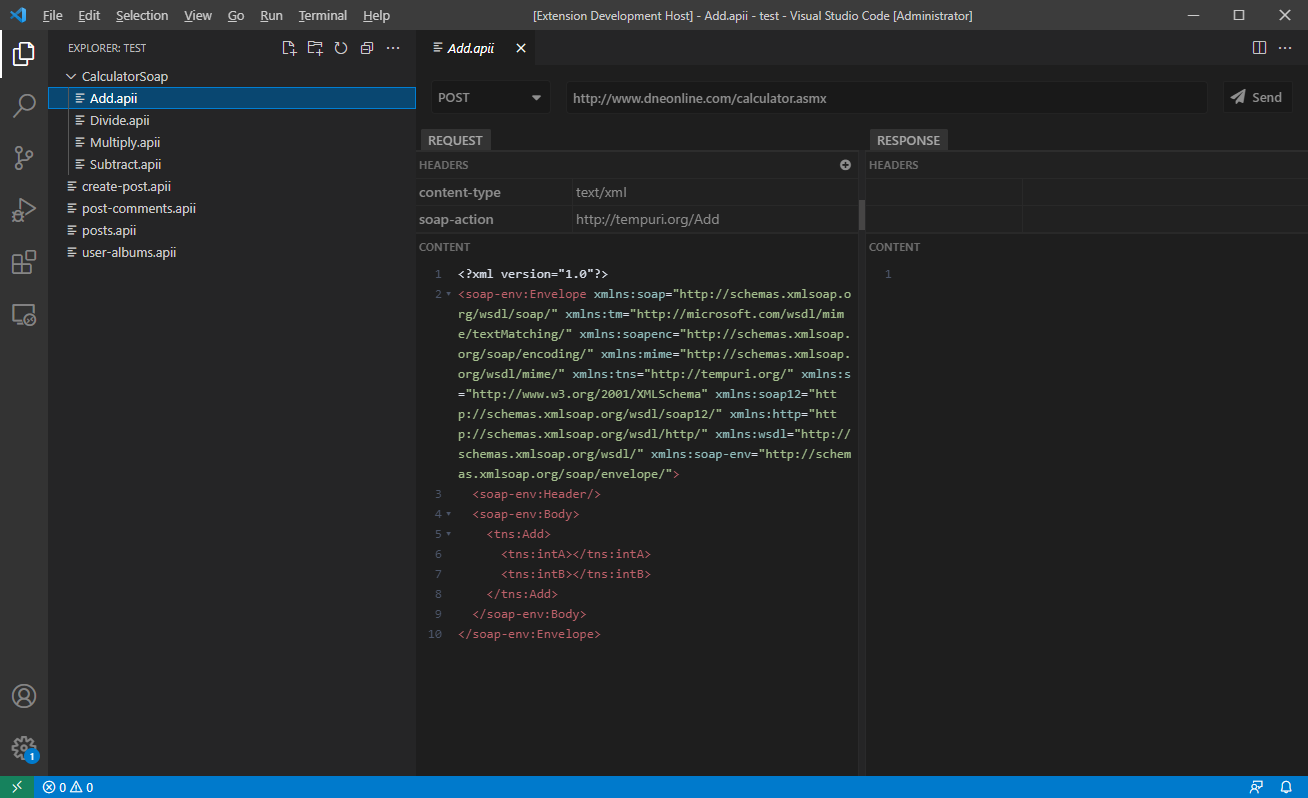
Task: Click the remote window status indicator
Action: point(17,787)
